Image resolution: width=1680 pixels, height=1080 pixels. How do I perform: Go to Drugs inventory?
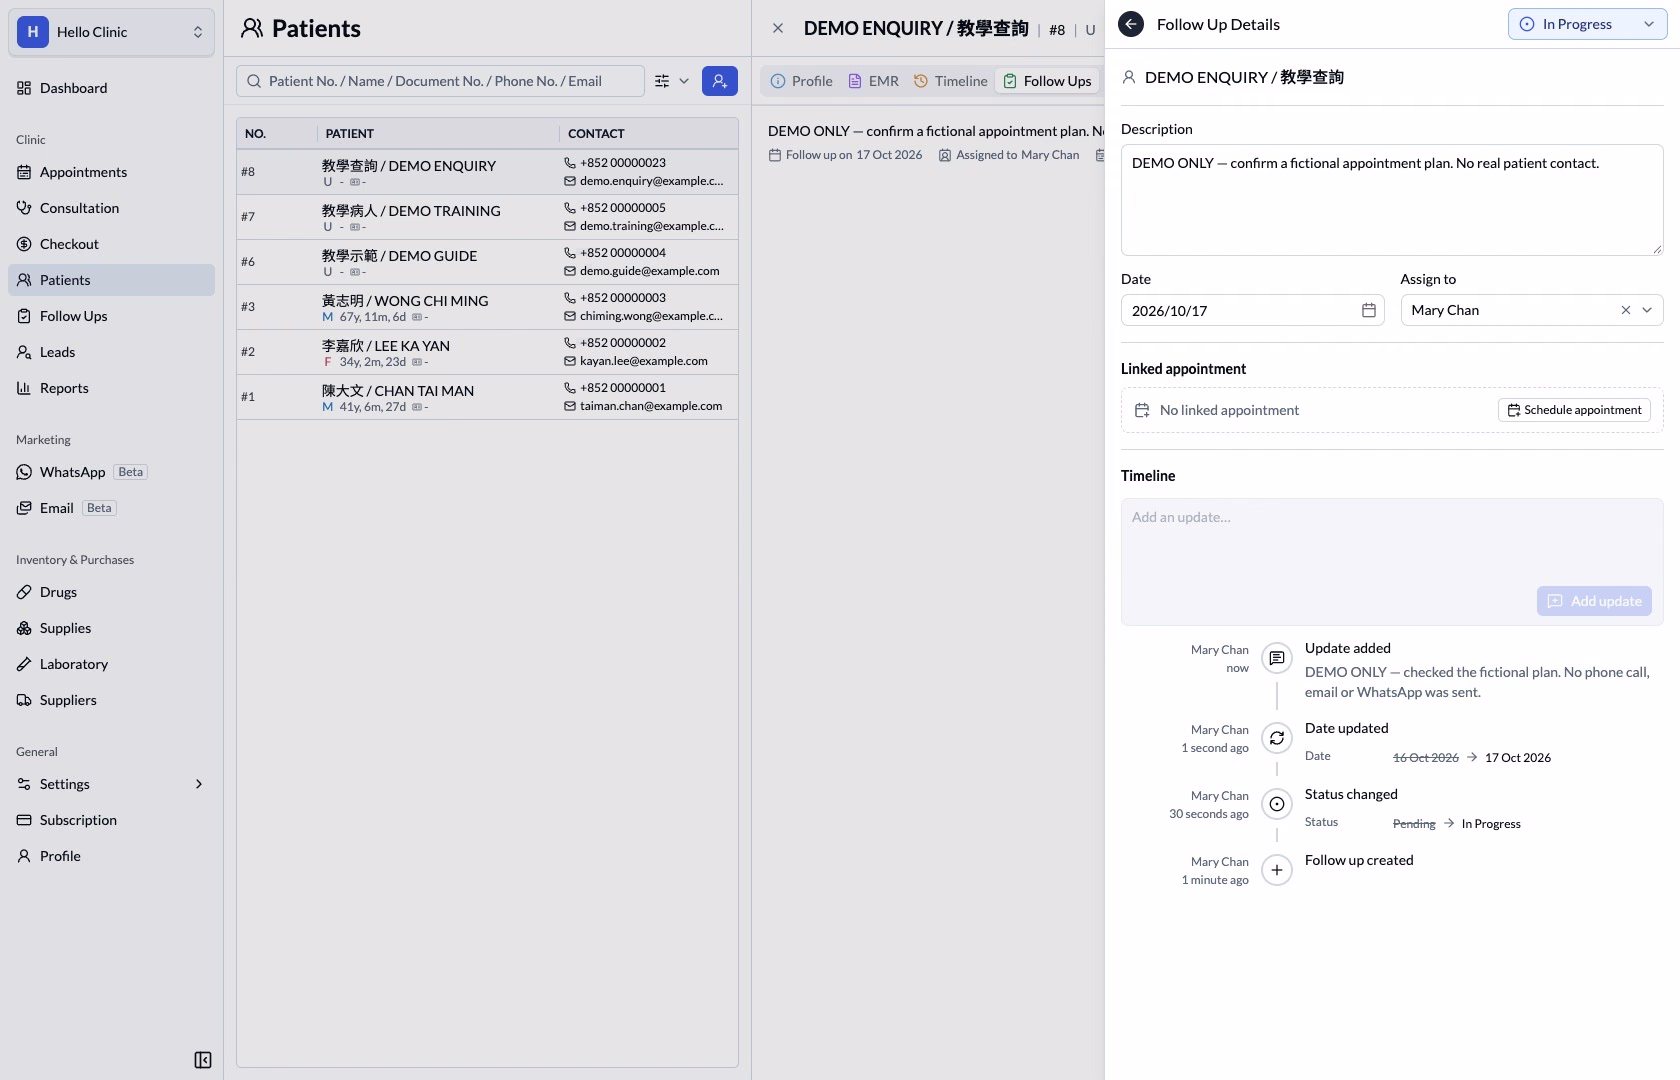(x=111, y=592)
